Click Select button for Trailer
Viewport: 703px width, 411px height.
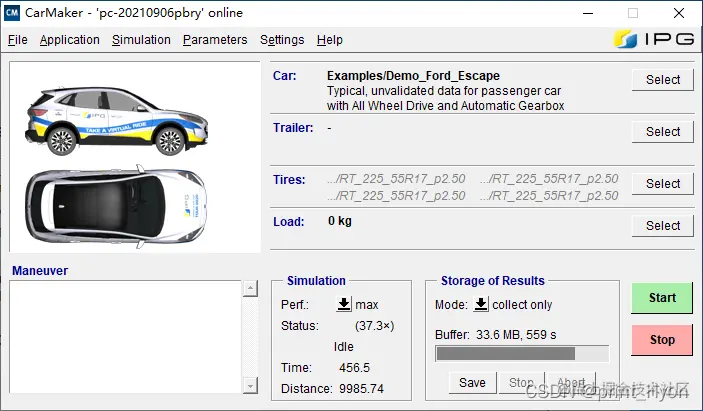pos(663,132)
